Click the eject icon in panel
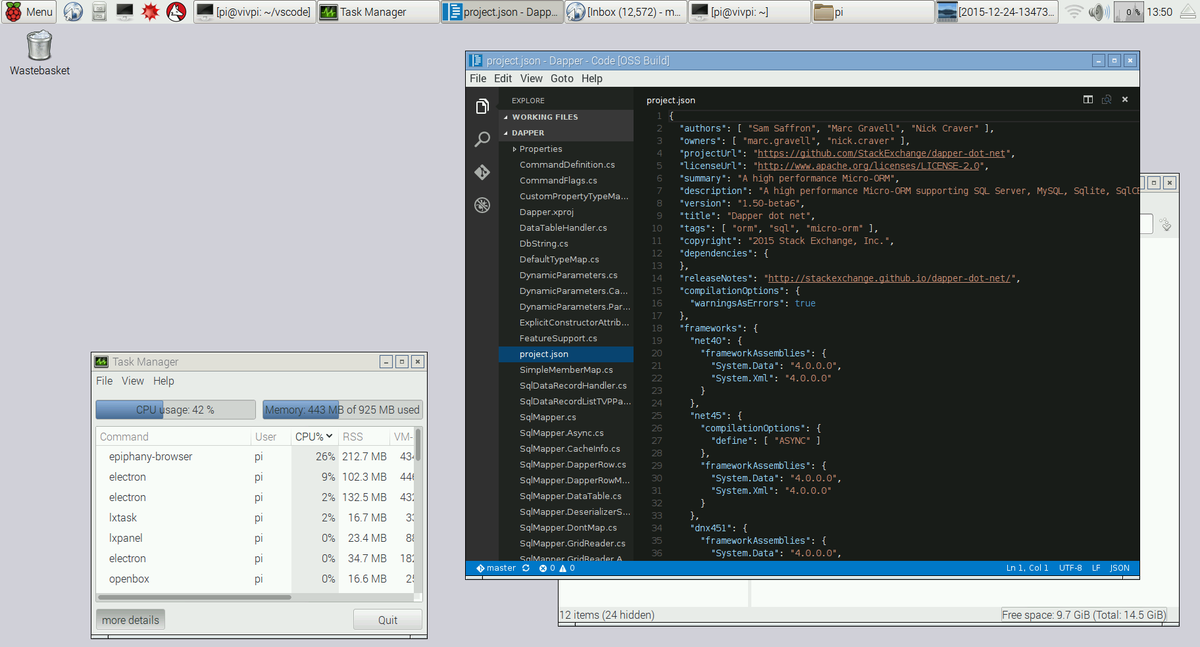The image size is (1200, 647). [1187, 12]
